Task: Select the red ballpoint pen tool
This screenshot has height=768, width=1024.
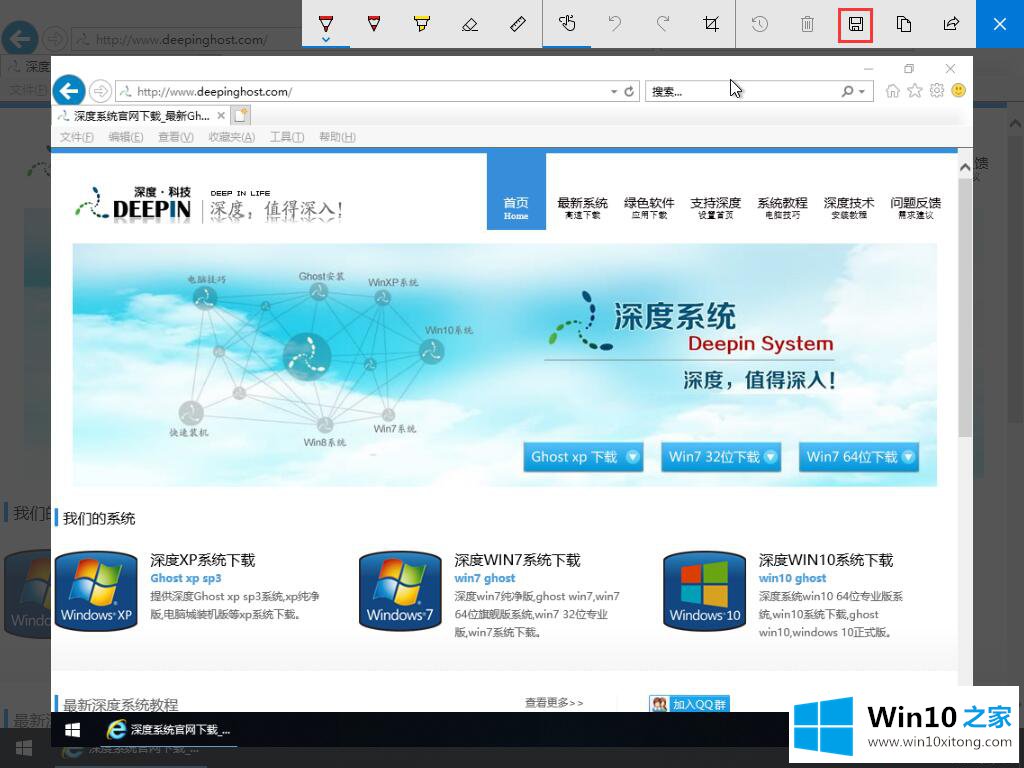Action: point(326,24)
